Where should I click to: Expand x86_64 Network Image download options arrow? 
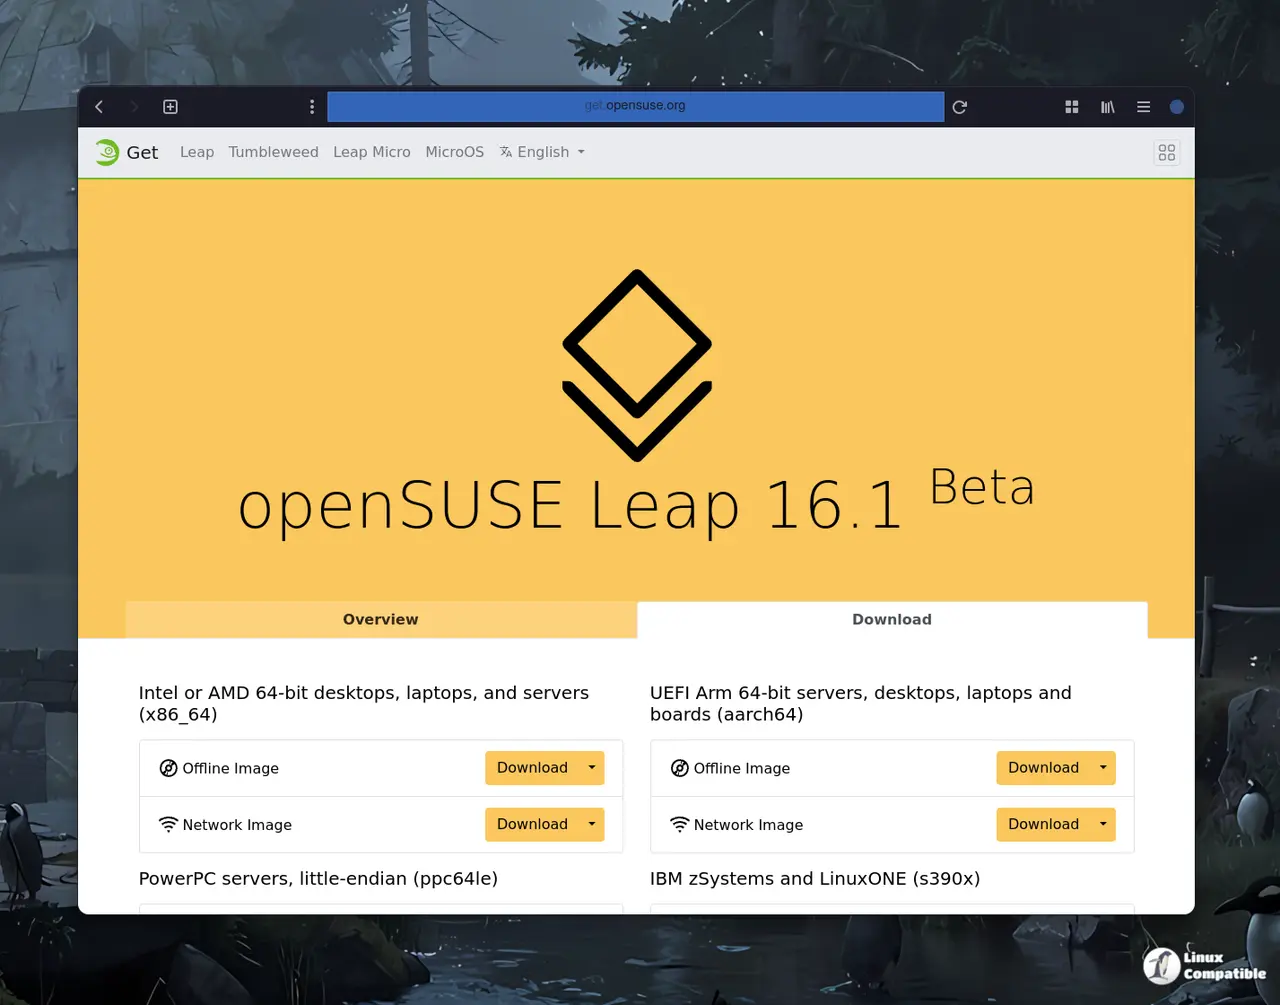(592, 825)
